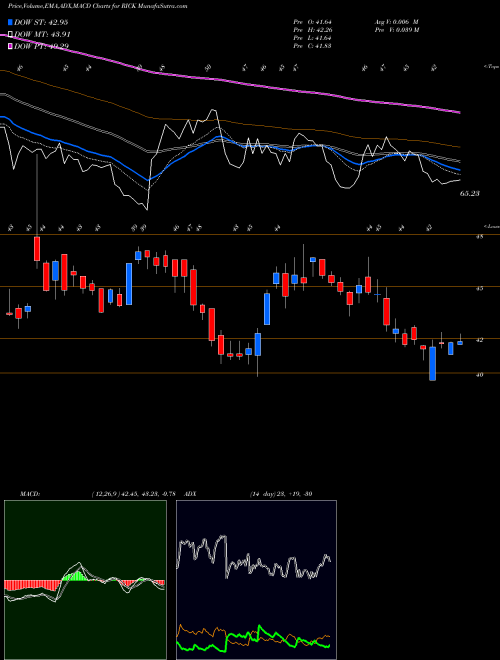Viewport: 500px width, 660px height.
Task: Click the 'Pre V: 0.039 M' text
Action: (x=397, y=30)
